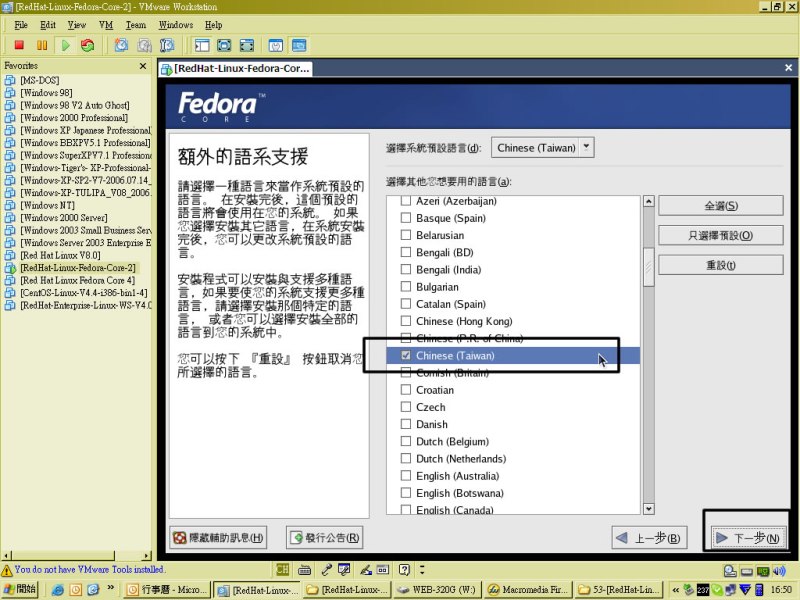Click the red Power Off toolbar icon

click(x=19, y=45)
